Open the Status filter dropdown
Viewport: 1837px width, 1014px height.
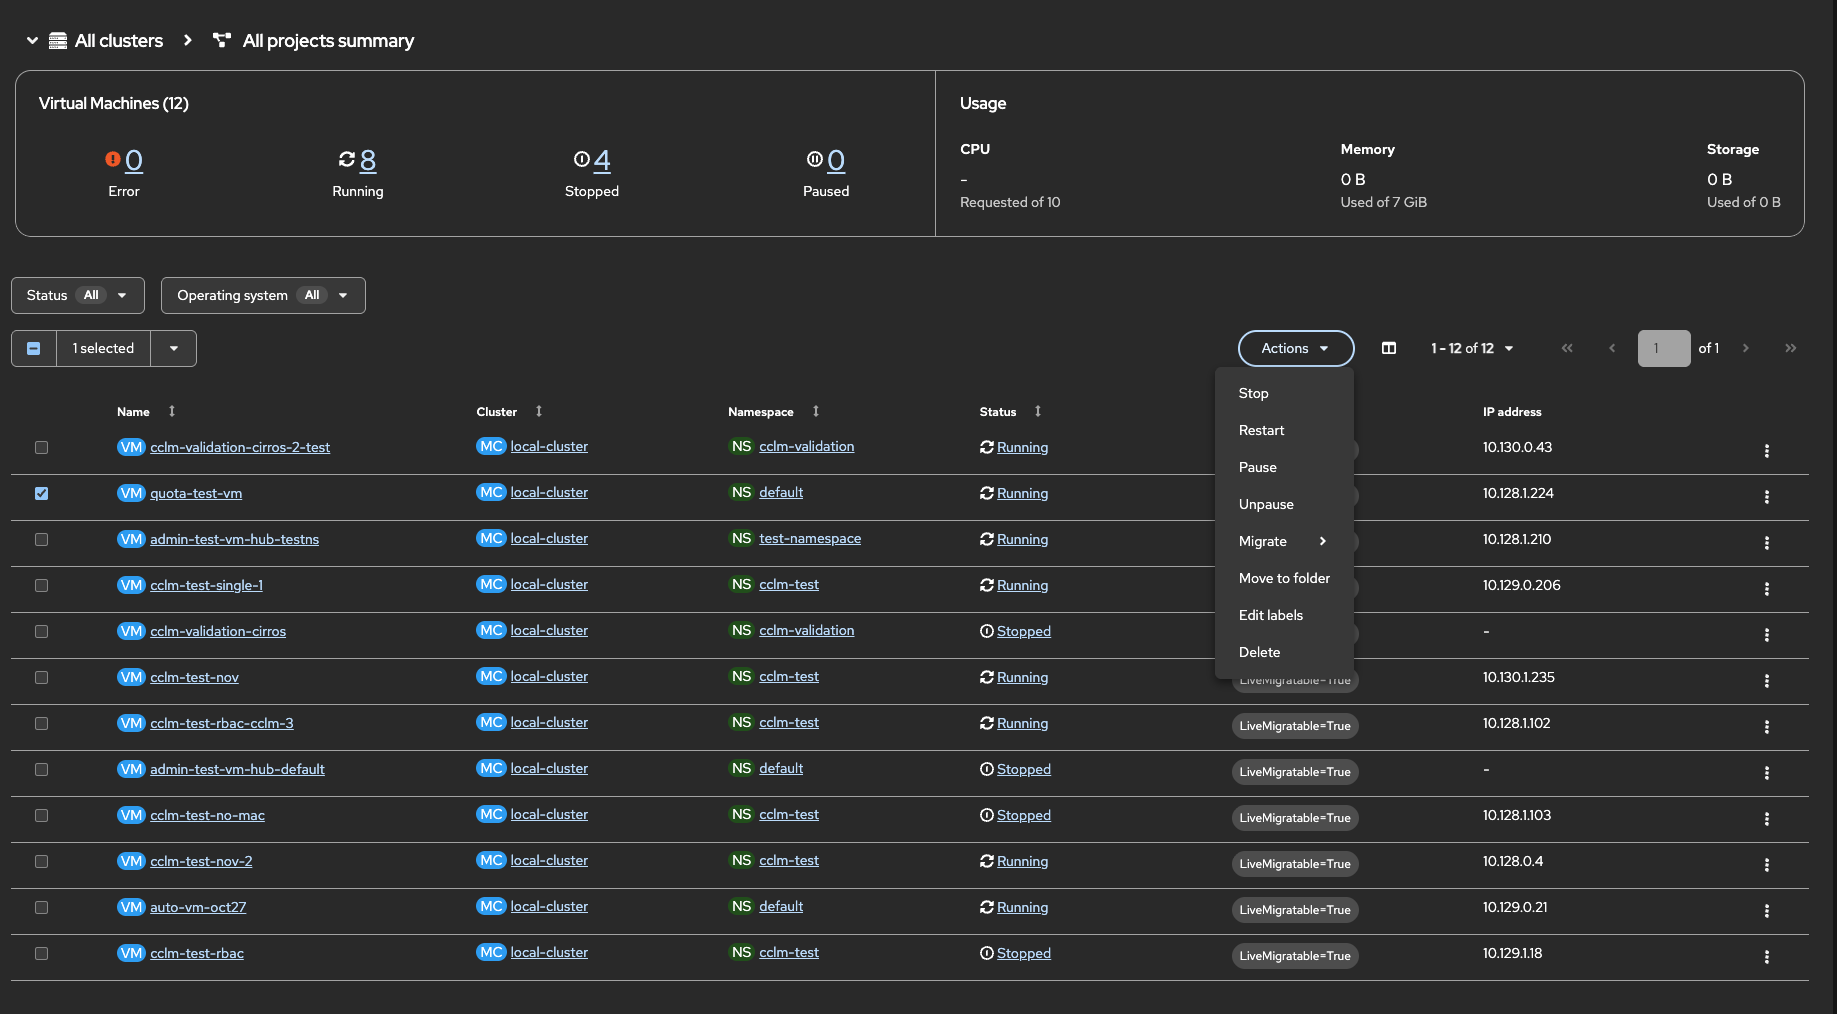pos(78,295)
